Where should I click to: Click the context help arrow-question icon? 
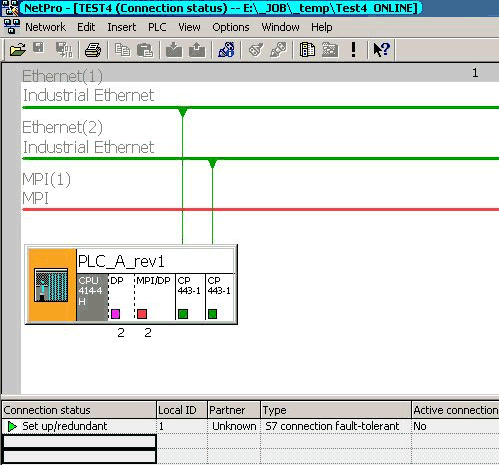[381, 50]
